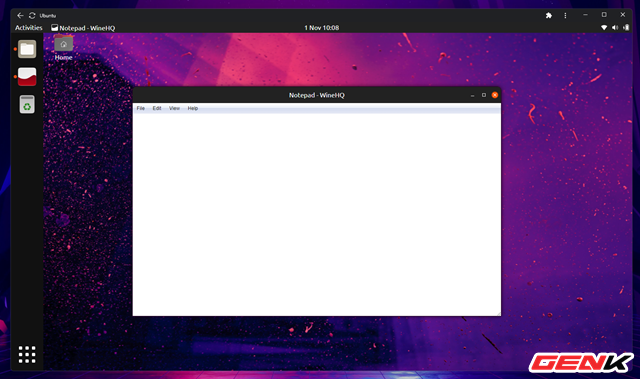Viewport: 640px width, 379px height.
Task: Click the volume icon in top bar
Action: 615,28
